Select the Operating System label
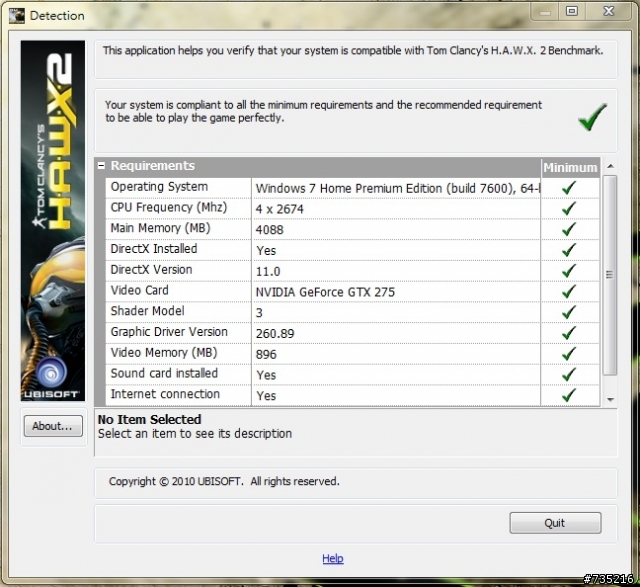The width and height of the screenshot is (640, 587). [159, 187]
